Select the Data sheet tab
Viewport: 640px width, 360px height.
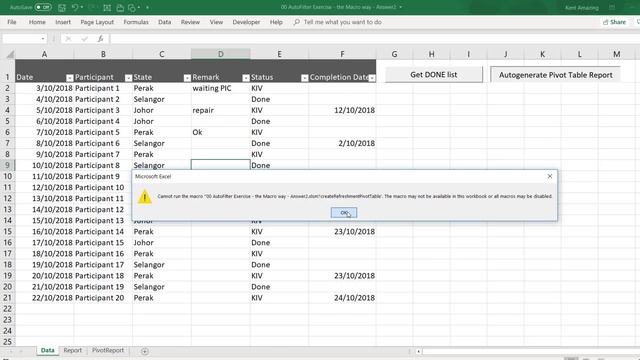pos(47,351)
